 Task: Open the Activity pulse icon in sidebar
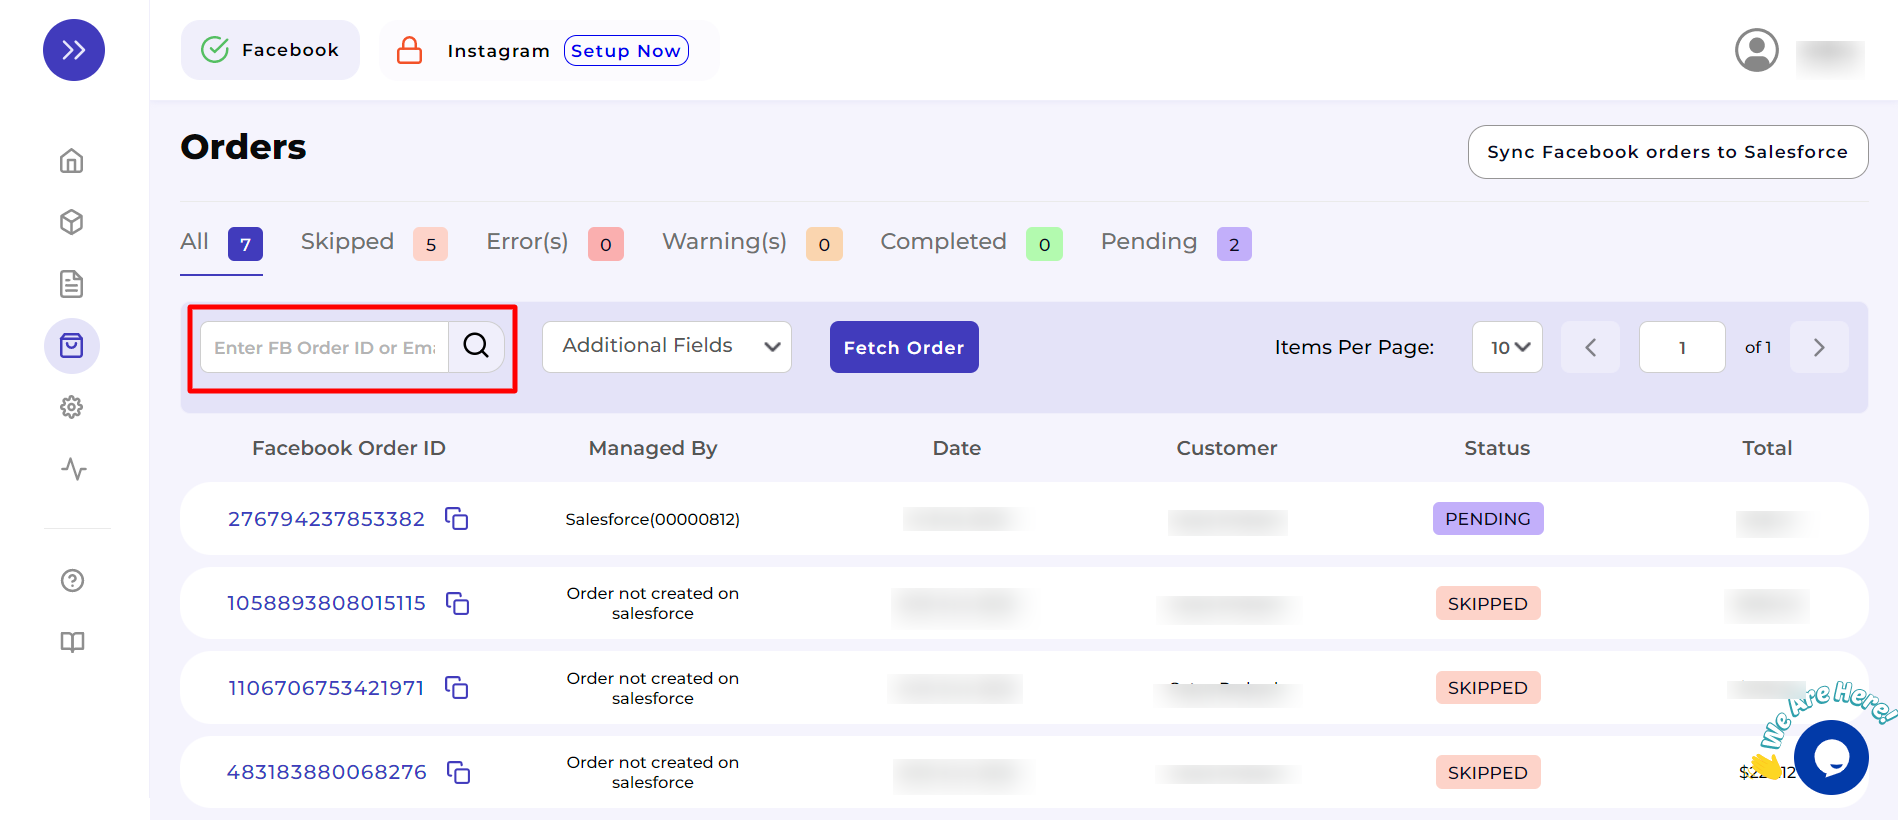(73, 469)
